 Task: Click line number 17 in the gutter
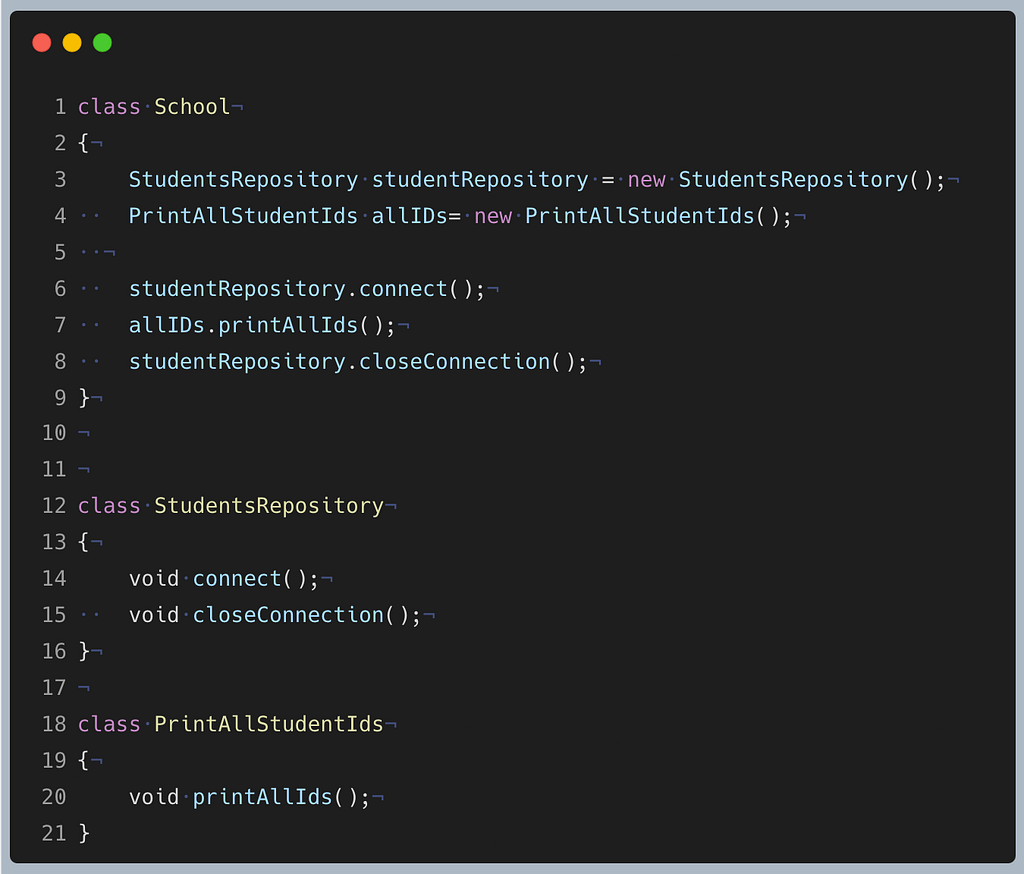pos(54,687)
